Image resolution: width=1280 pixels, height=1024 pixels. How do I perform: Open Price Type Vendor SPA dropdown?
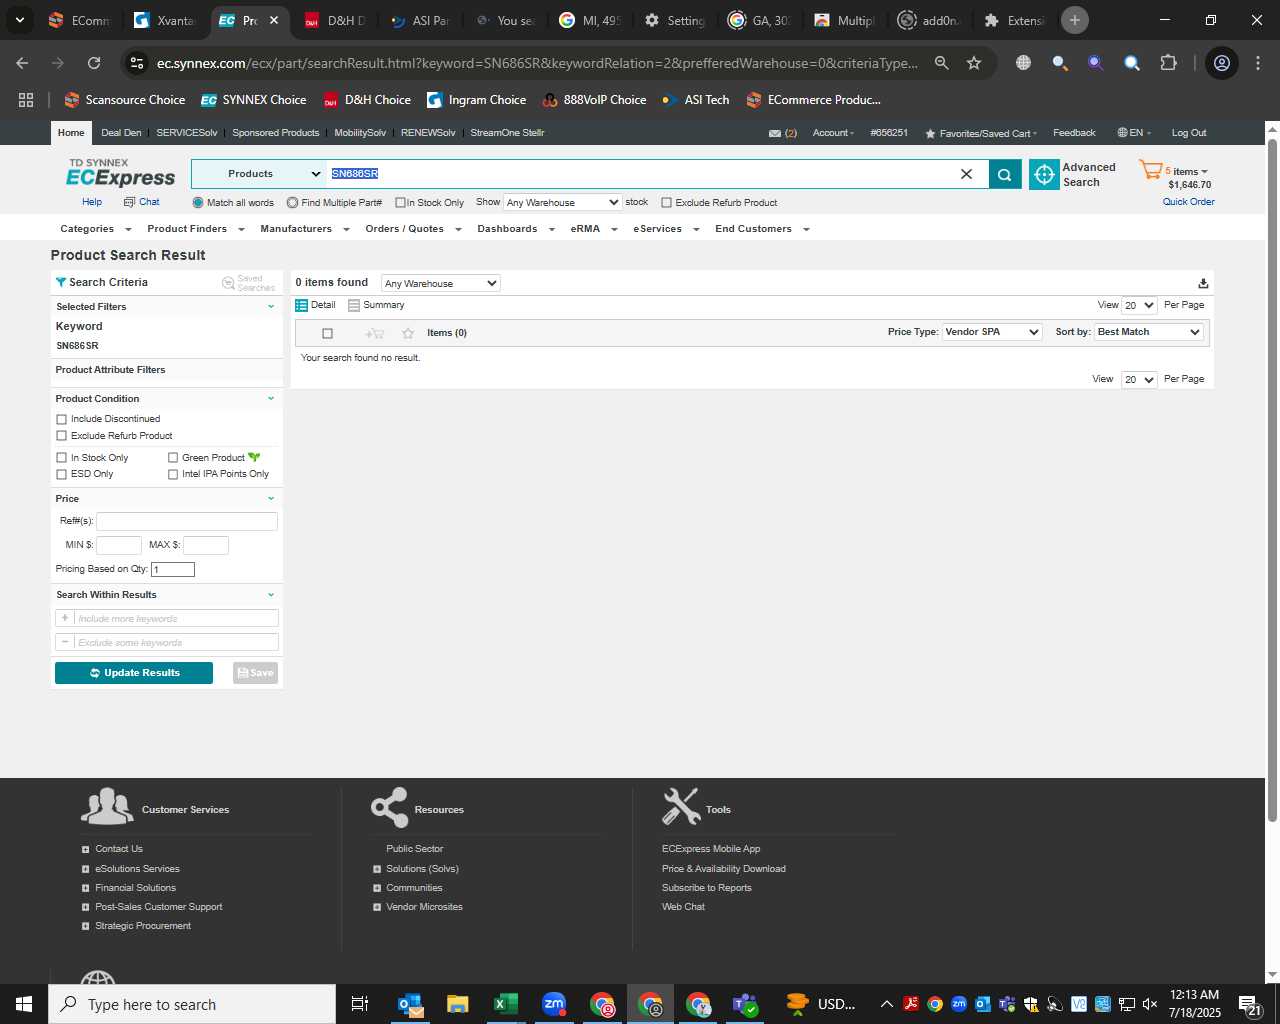pyautogui.click(x=992, y=332)
